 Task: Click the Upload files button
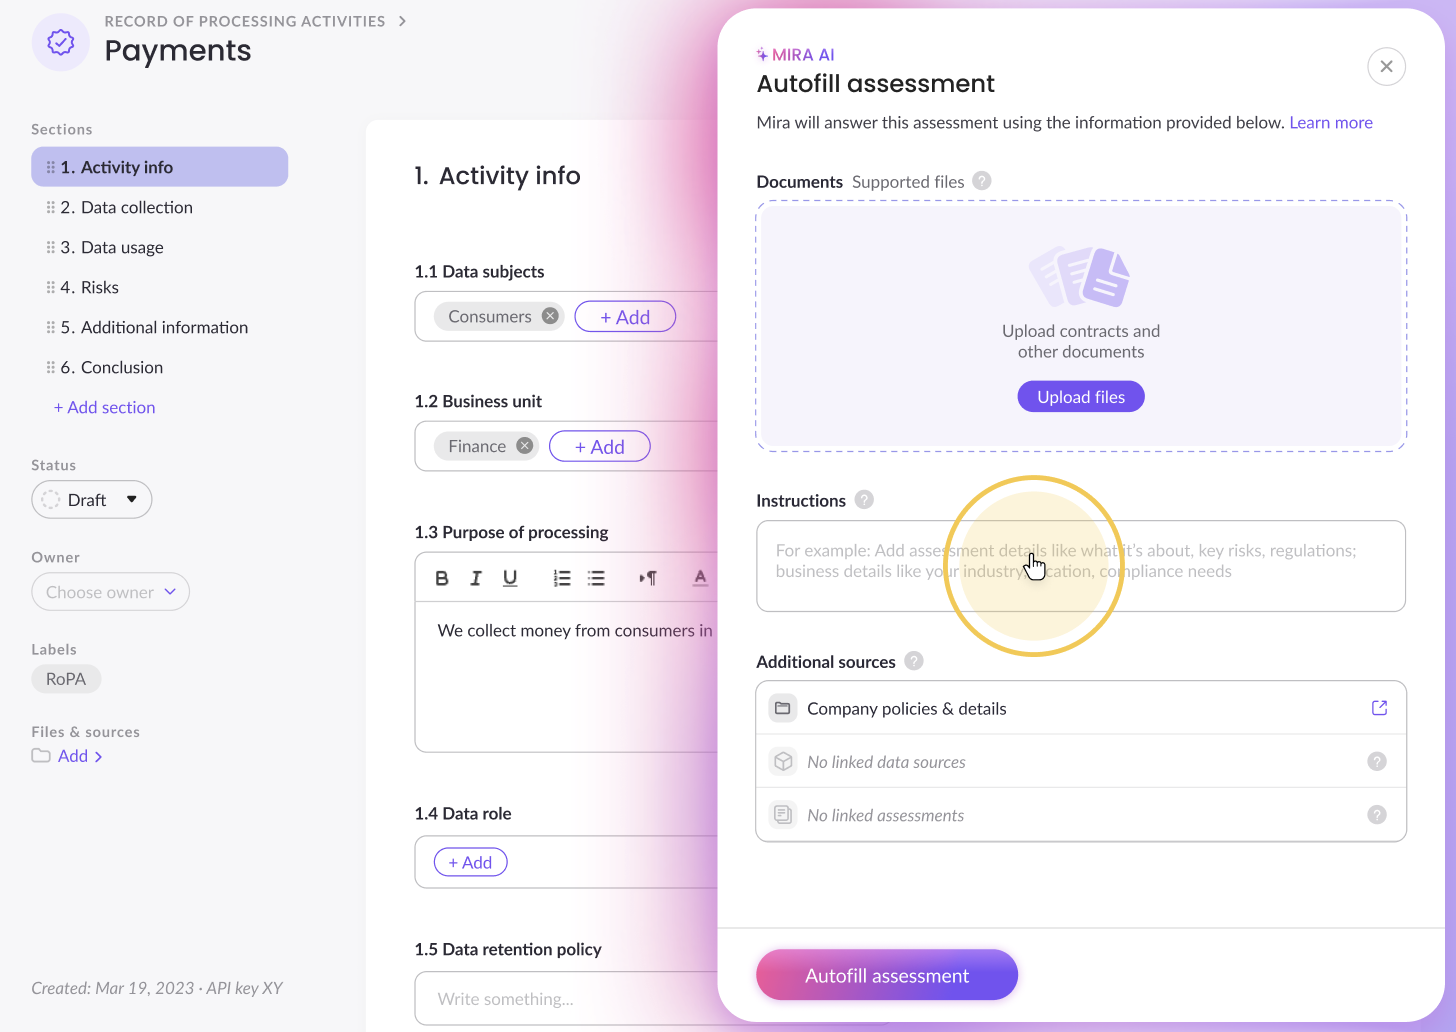[1081, 397]
